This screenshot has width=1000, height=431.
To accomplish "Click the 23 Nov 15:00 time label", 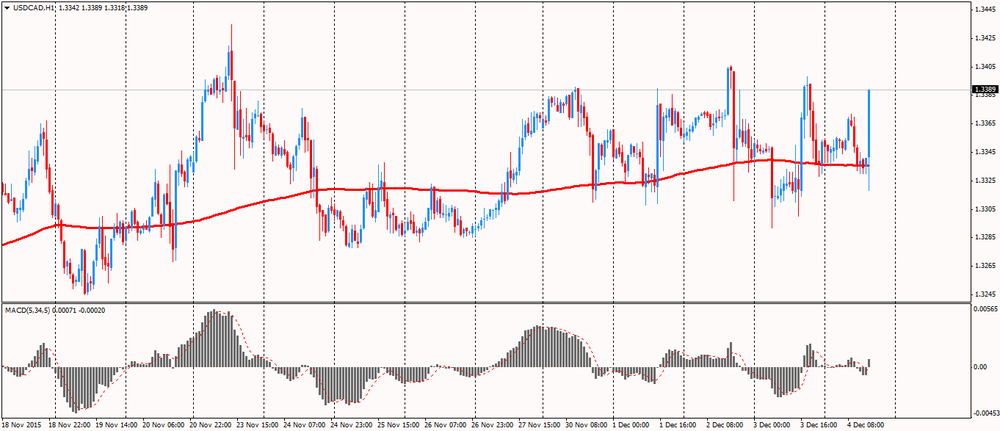I will (257, 423).
